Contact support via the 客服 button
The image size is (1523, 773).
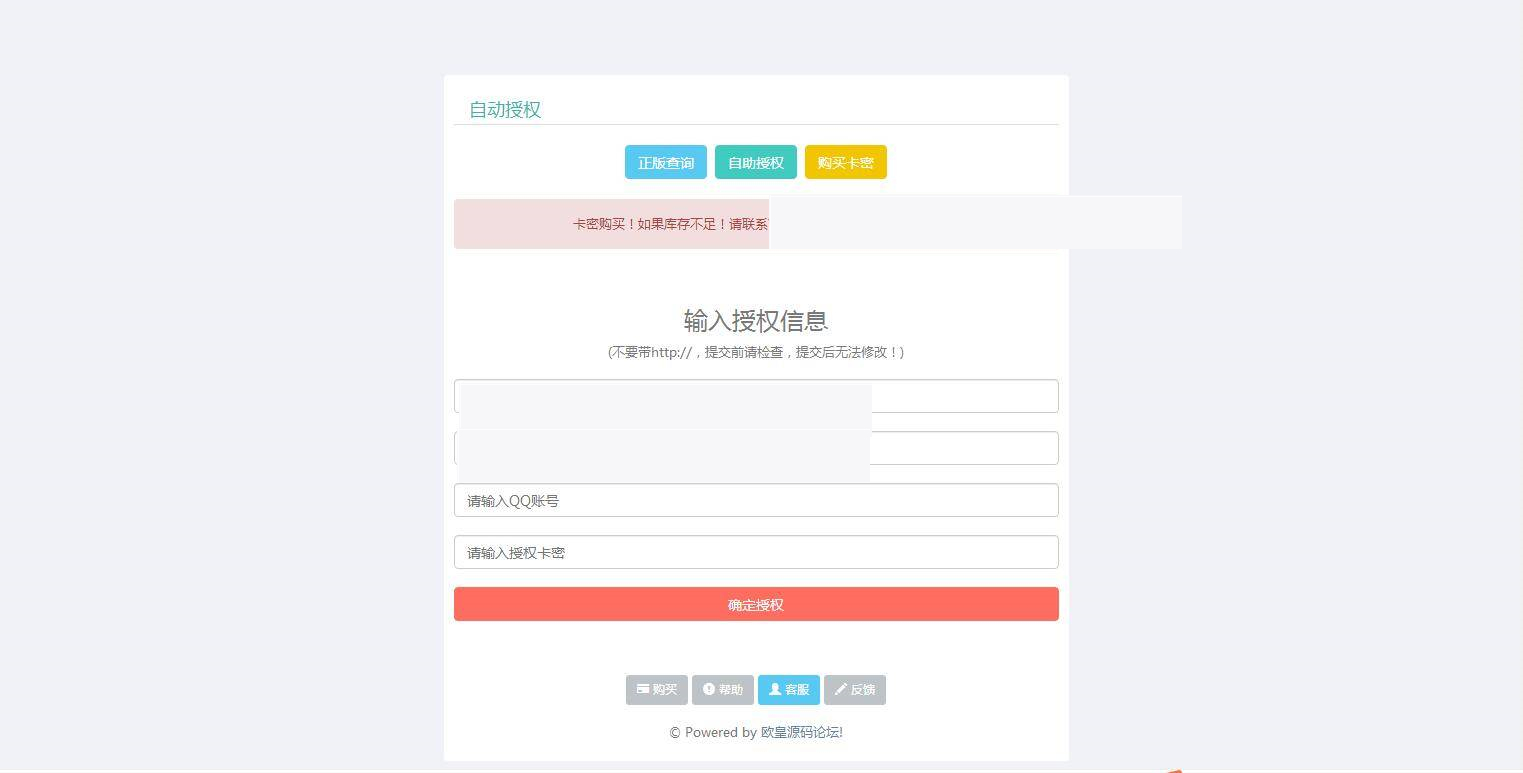(788, 689)
